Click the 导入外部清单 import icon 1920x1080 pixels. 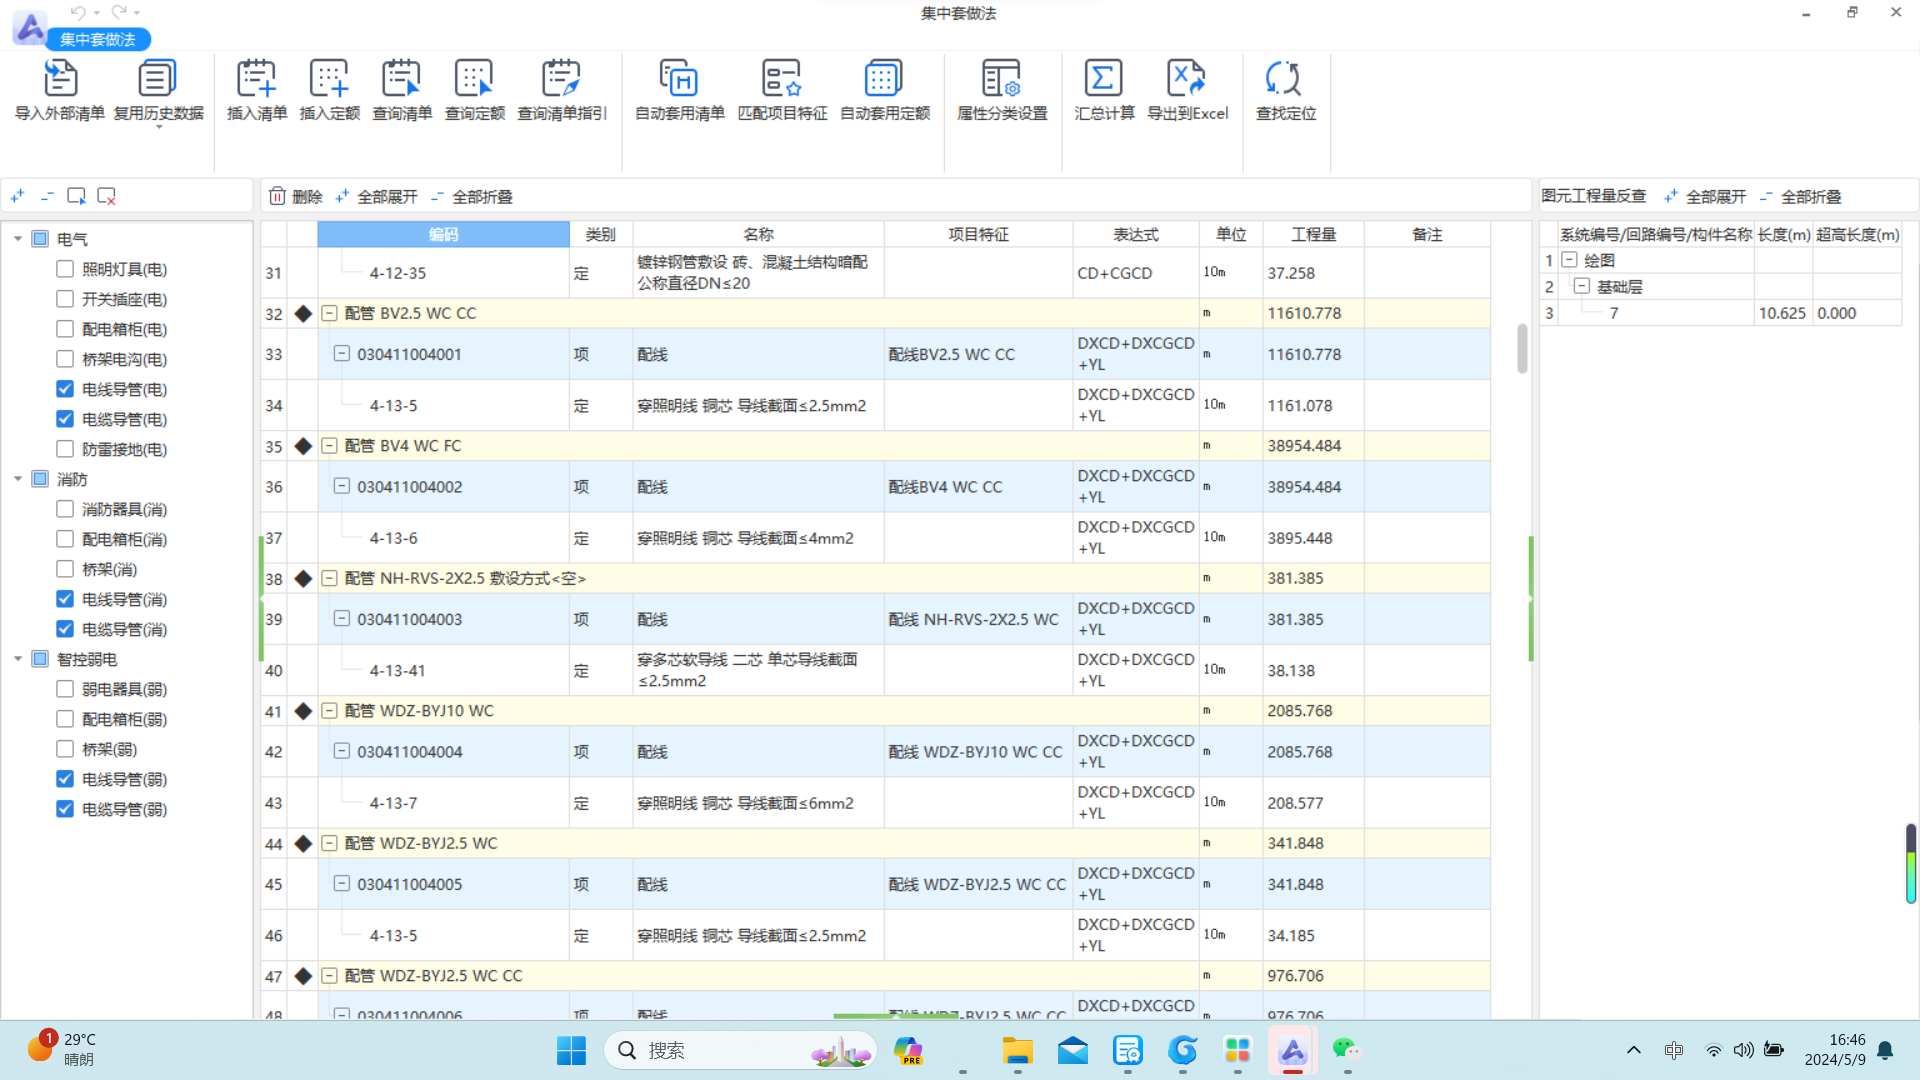pyautogui.click(x=60, y=79)
